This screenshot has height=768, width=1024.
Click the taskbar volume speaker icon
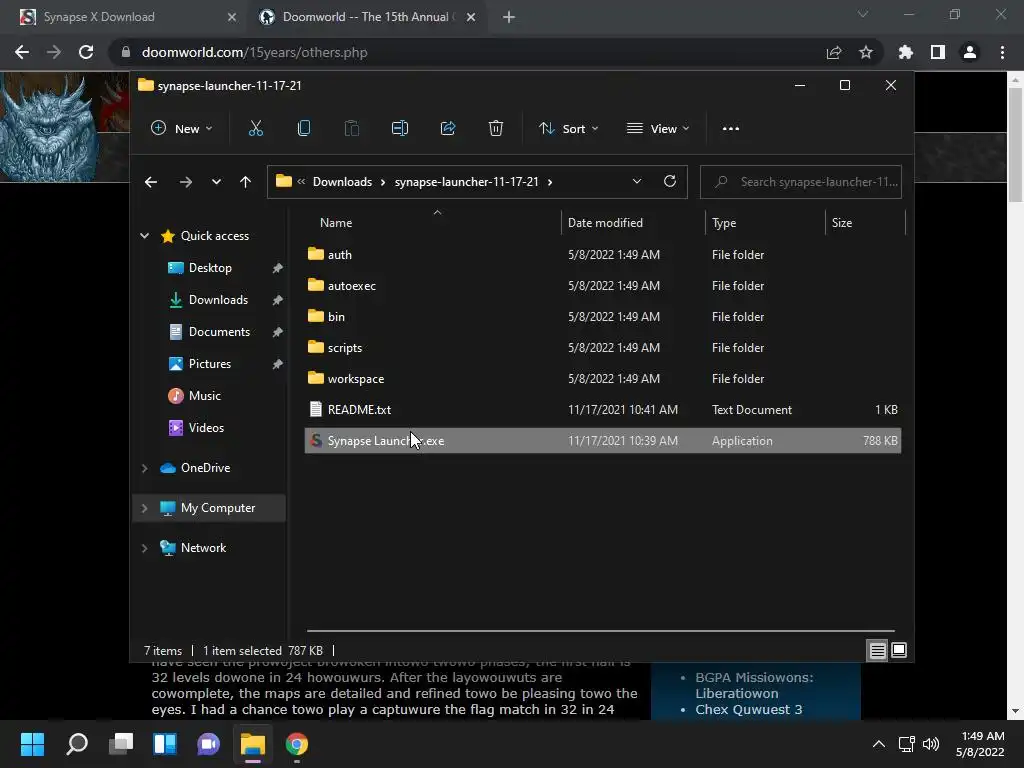(931, 744)
